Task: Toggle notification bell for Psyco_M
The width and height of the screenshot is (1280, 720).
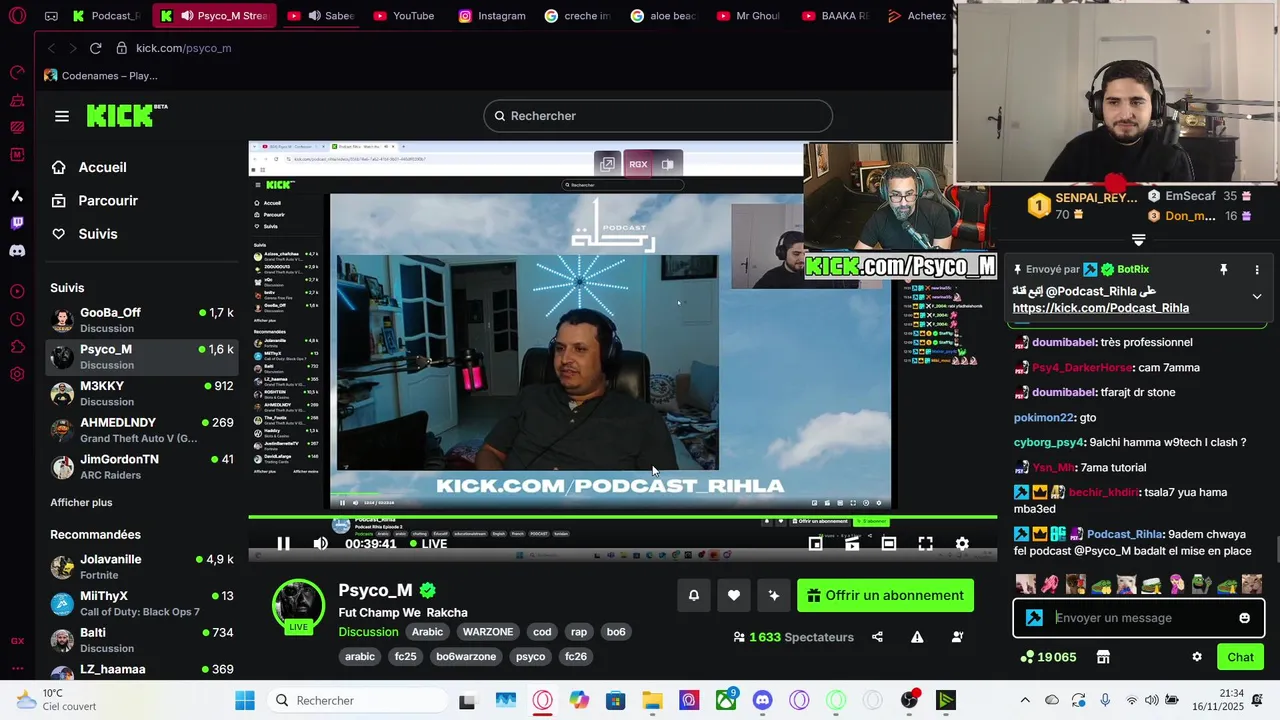Action: (694, 595)
